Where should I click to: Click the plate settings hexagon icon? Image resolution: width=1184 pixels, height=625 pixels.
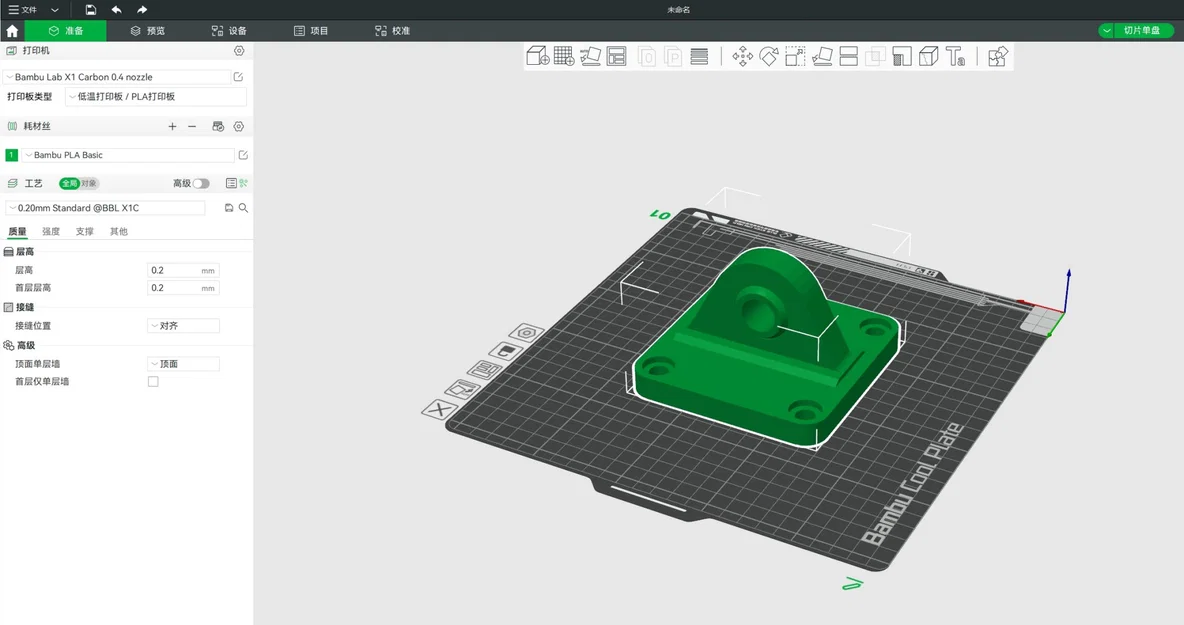526,332
